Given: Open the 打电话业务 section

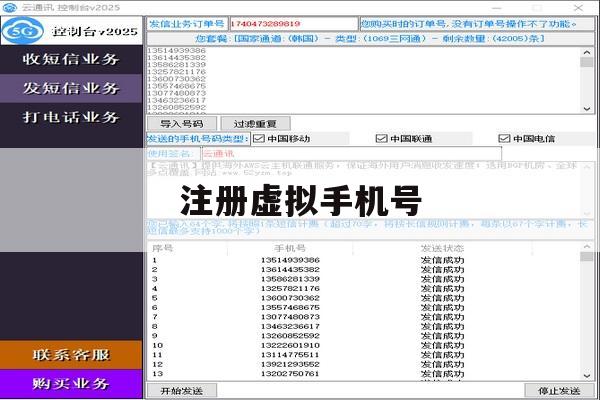Looking at the screenshot, I should pyautogui.click(x=71, y=117).
